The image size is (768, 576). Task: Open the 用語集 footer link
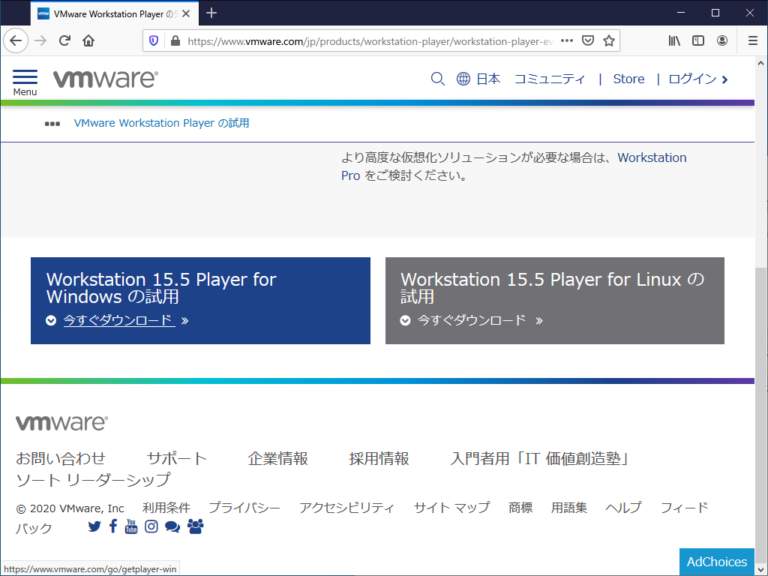coord(569,508)
